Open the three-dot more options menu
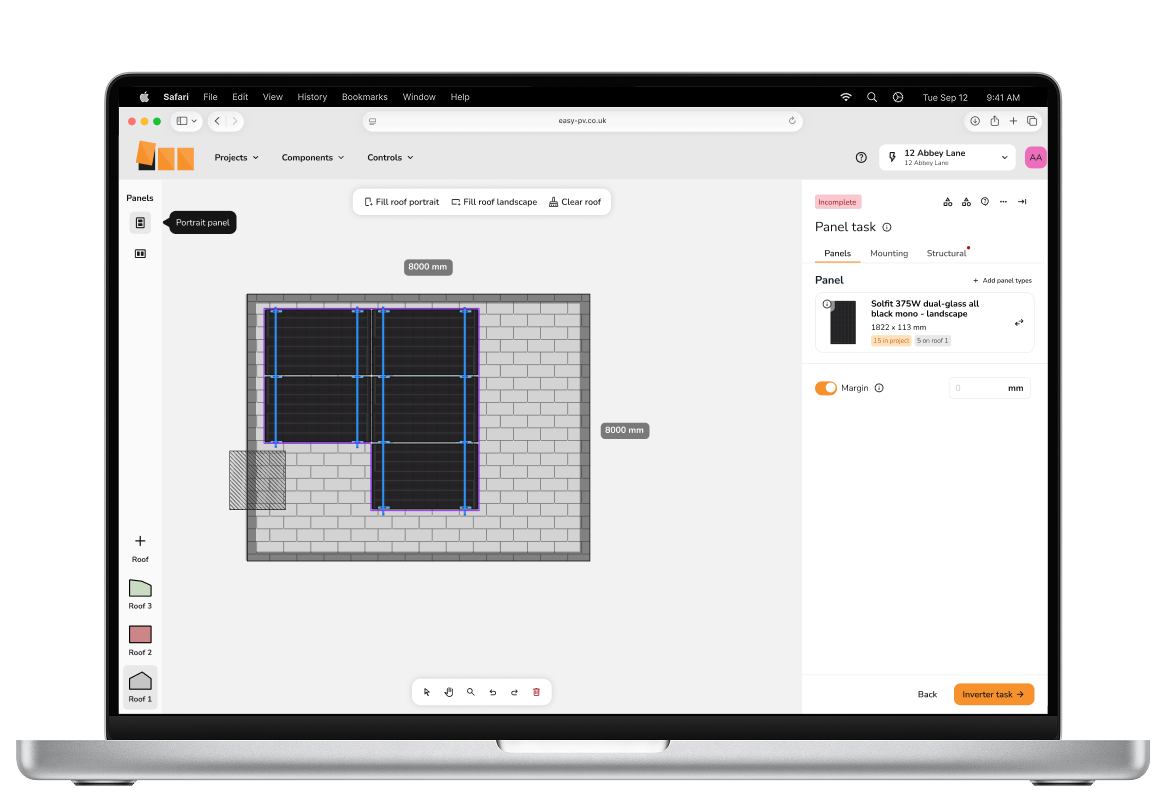This screenshot has width=1167, height=793. click(1003, 202)
